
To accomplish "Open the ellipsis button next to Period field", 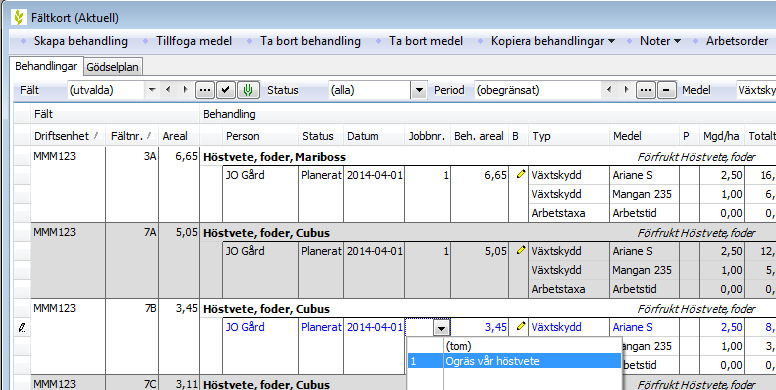I will click(645, 90).
